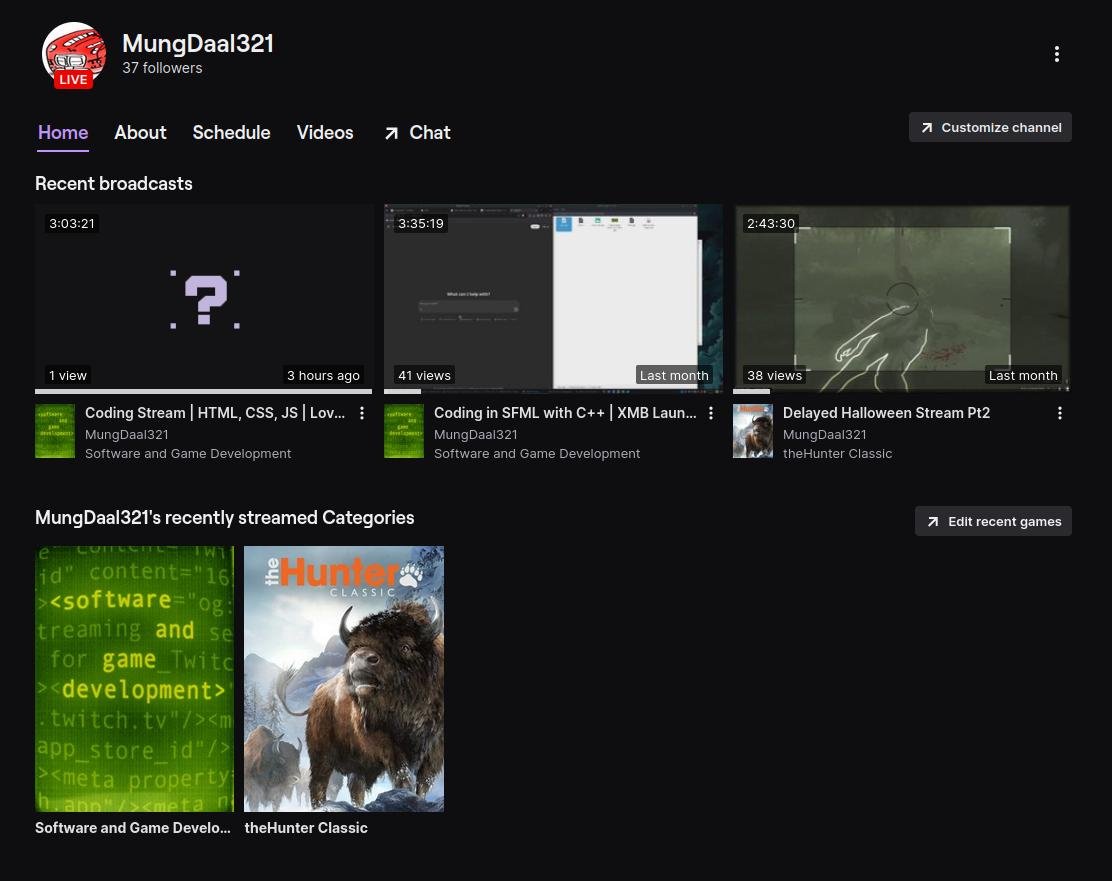Open channel options three-dot menu
Screen dimensions: 1112x881
(1057, 54)
